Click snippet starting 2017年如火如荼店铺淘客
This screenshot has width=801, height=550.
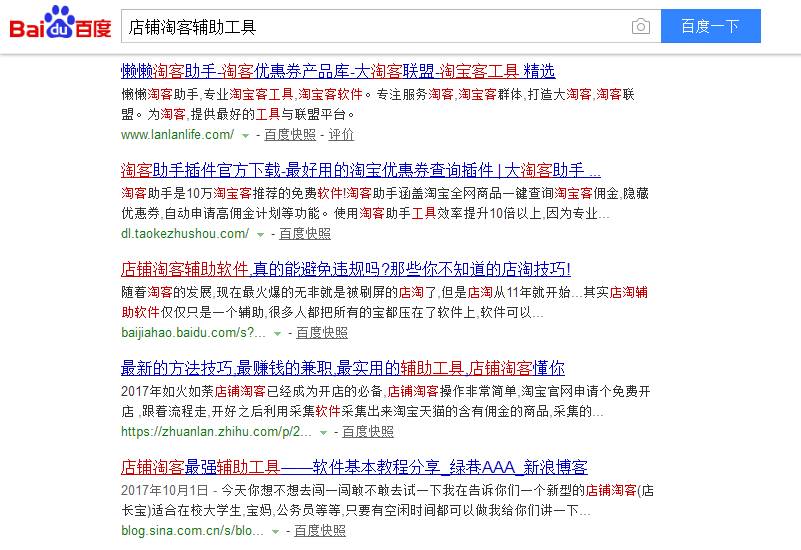click(386, 401)
